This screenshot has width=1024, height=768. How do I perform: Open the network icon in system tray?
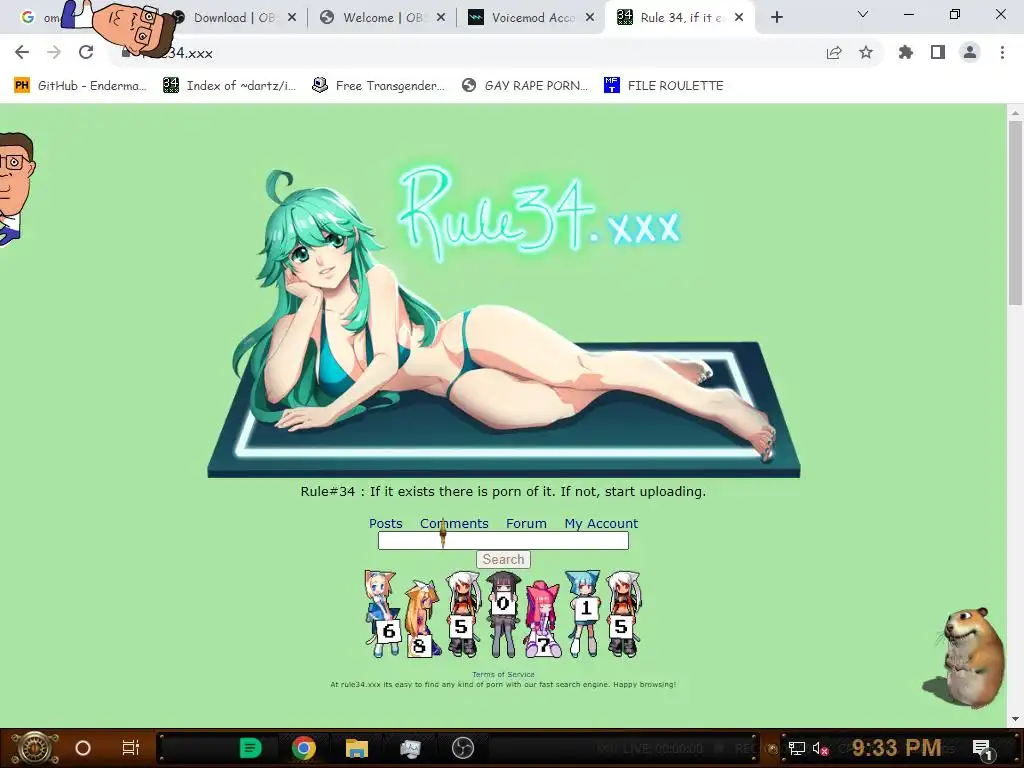[x=797, y=748]
